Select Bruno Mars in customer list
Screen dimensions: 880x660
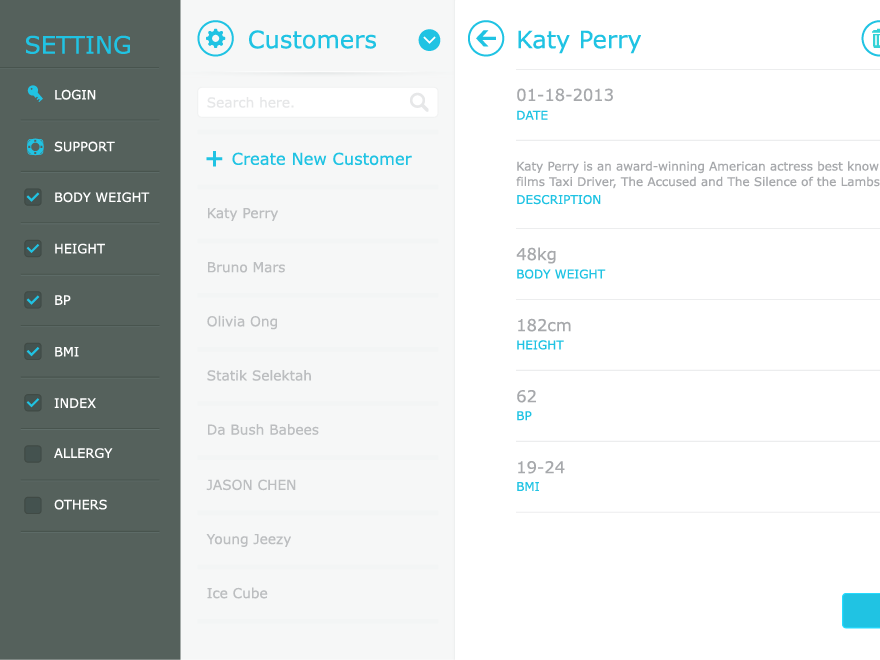pos(318,267)
